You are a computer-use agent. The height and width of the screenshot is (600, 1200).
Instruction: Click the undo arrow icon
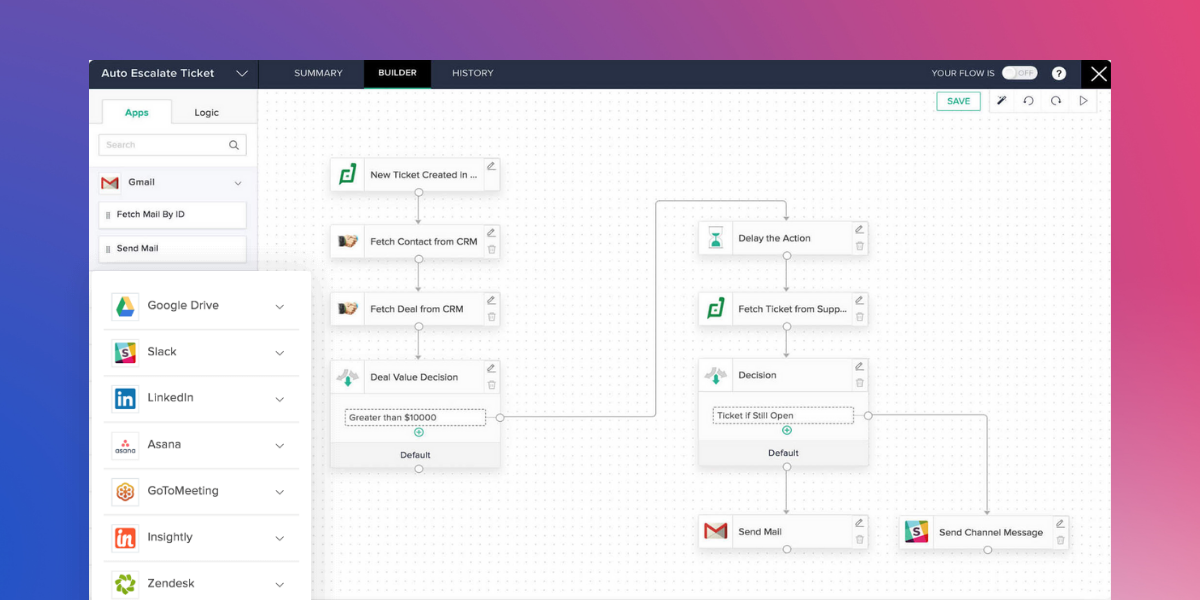(x=1028, y=101)
